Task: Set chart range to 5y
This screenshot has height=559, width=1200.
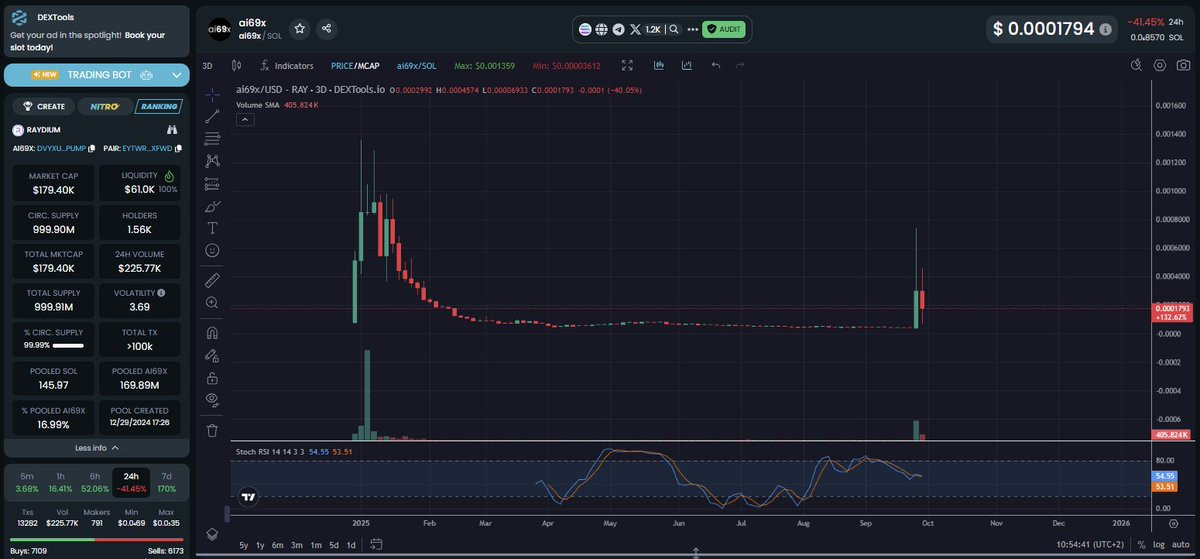Action: coord(244,545)
